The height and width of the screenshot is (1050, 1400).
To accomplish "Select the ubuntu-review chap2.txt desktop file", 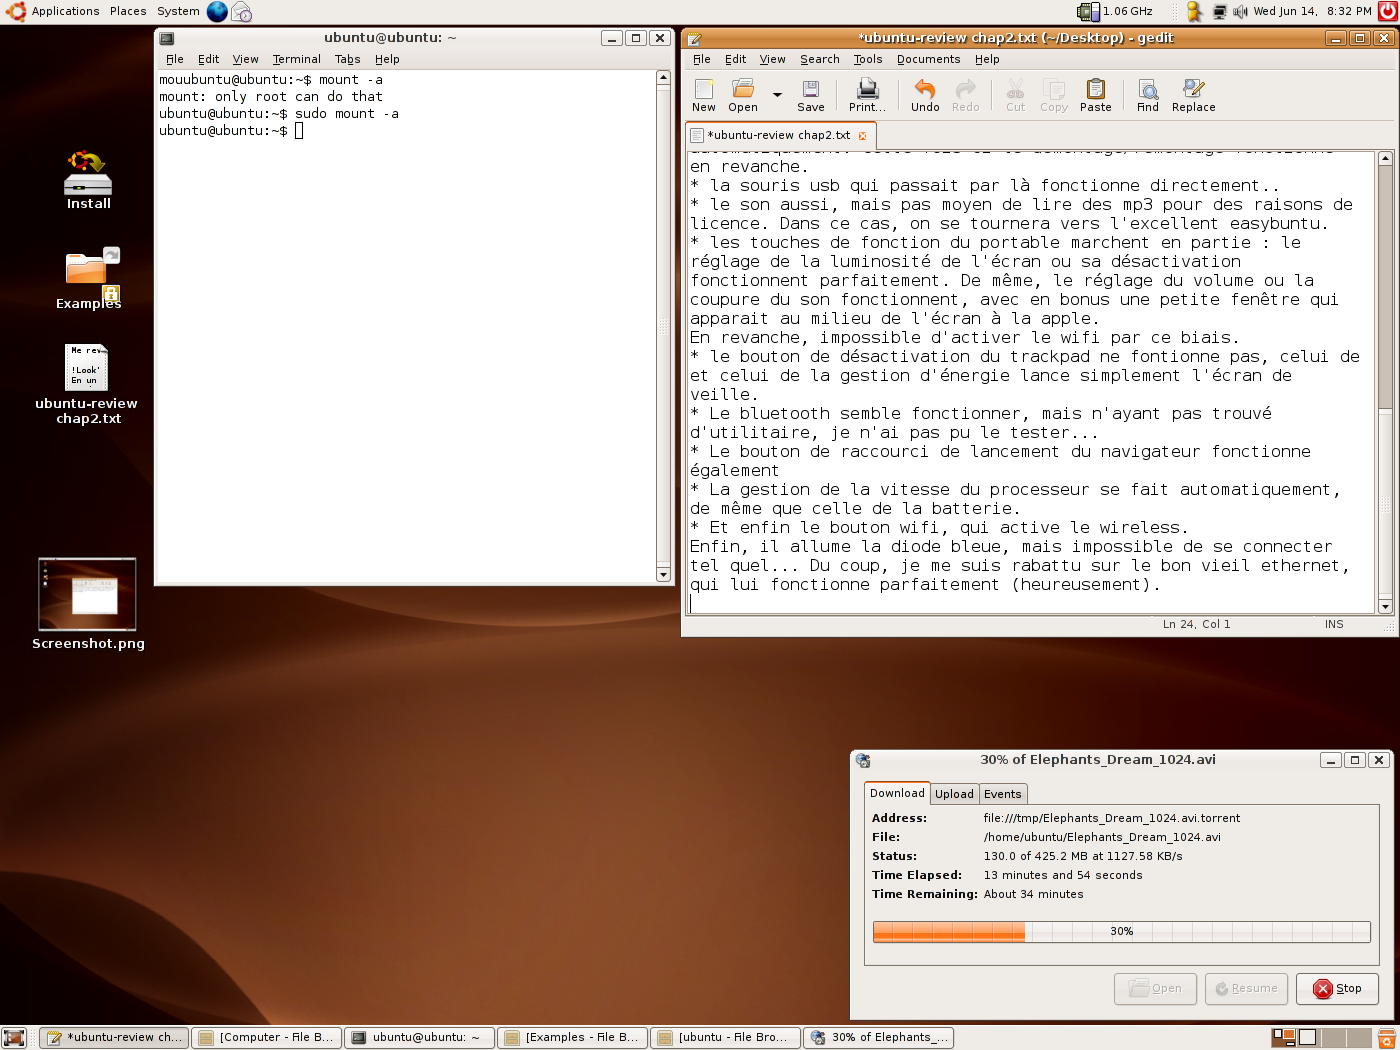I will point(87,385).
